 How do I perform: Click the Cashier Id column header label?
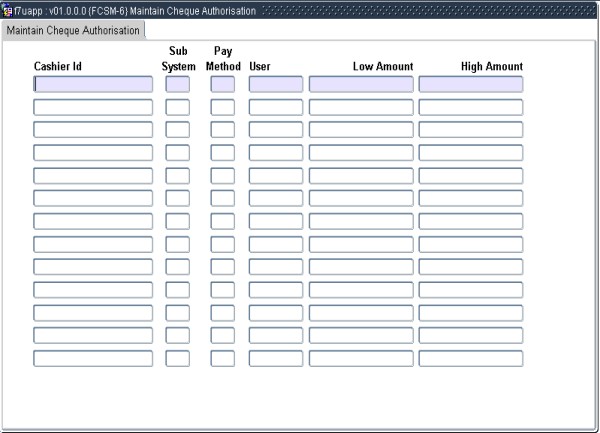click(x=58, y=67)
